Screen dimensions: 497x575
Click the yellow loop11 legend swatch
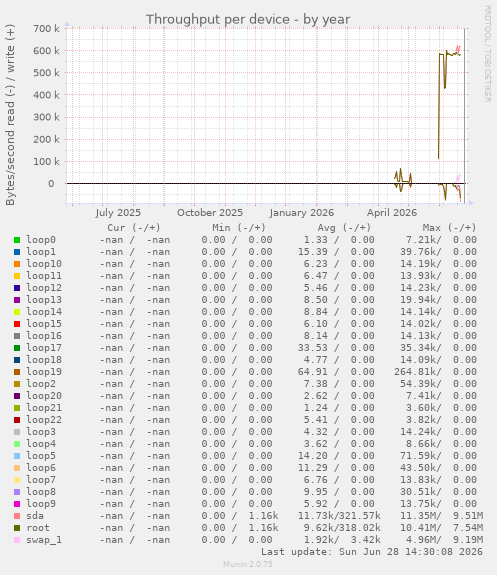tap(17, 276)
